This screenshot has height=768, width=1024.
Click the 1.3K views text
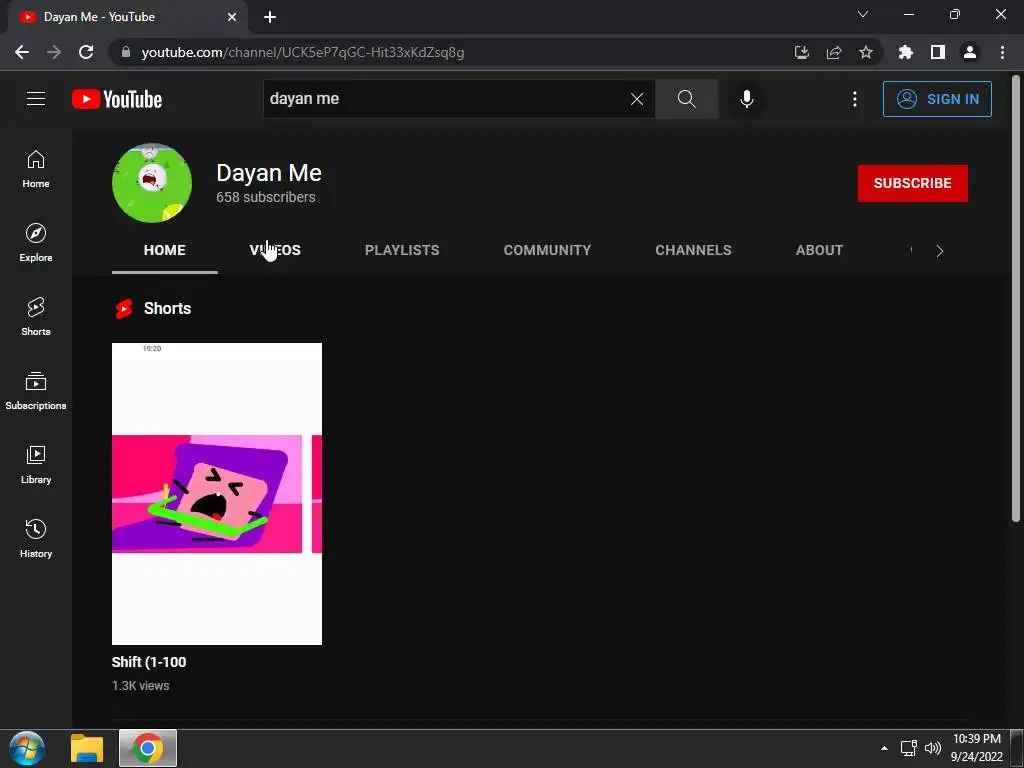140,686
